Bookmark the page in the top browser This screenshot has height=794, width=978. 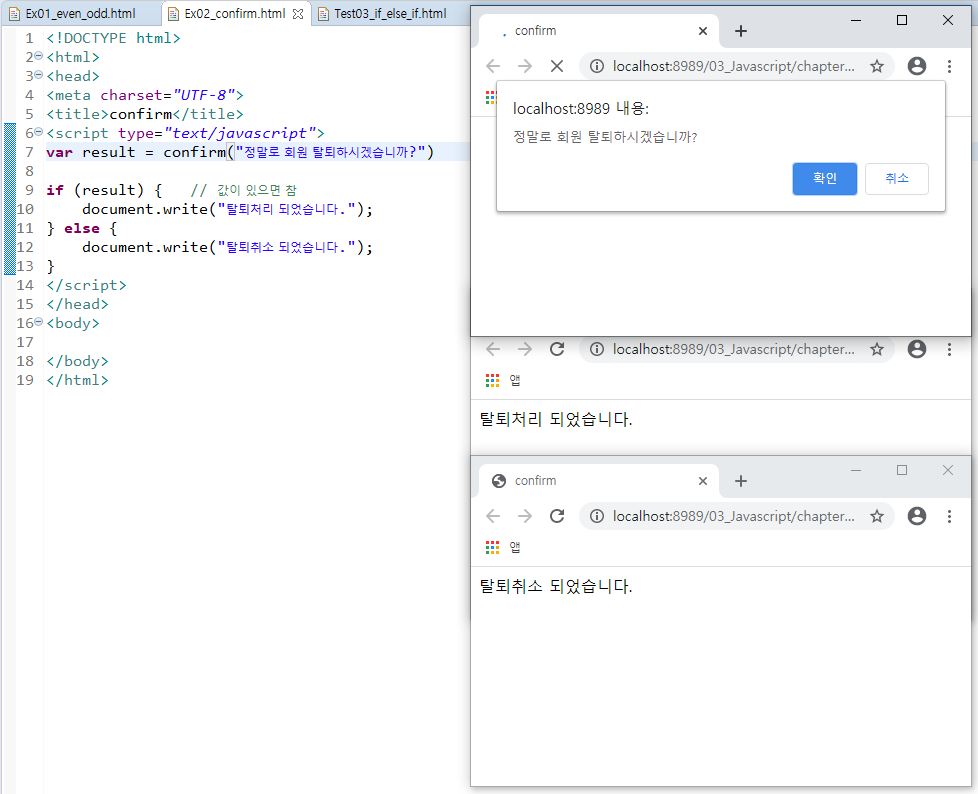click(x=877, y=66)
